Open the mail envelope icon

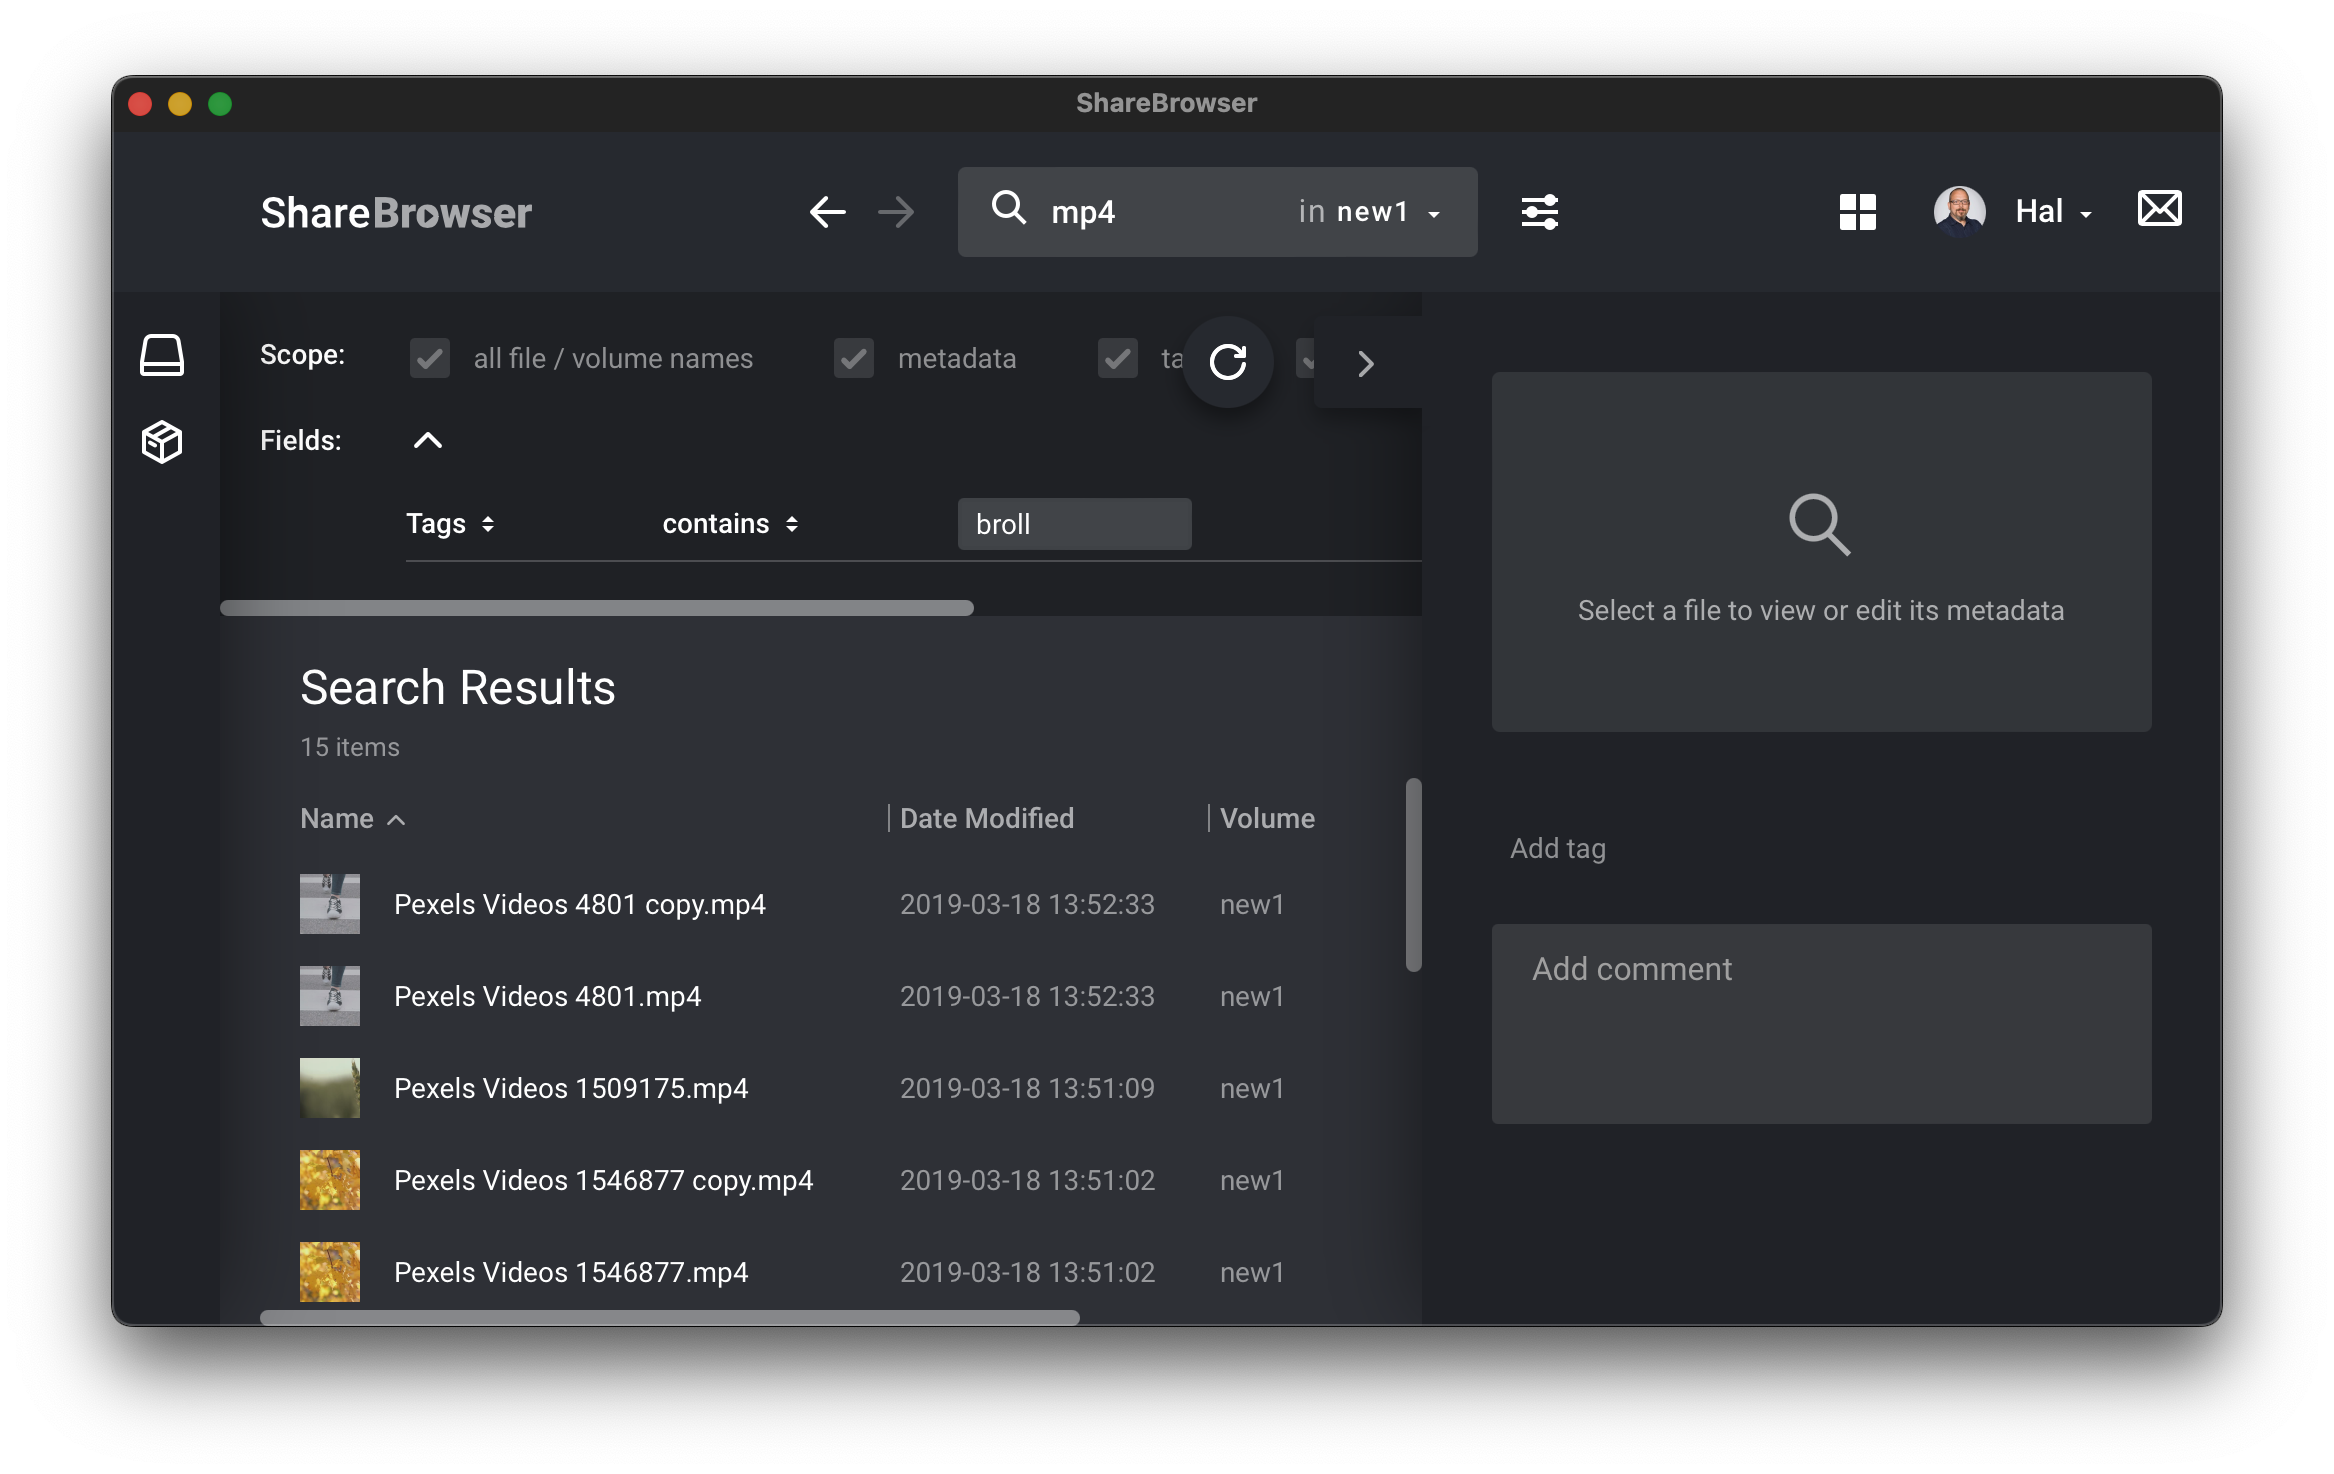click(x=2159, y=209)
